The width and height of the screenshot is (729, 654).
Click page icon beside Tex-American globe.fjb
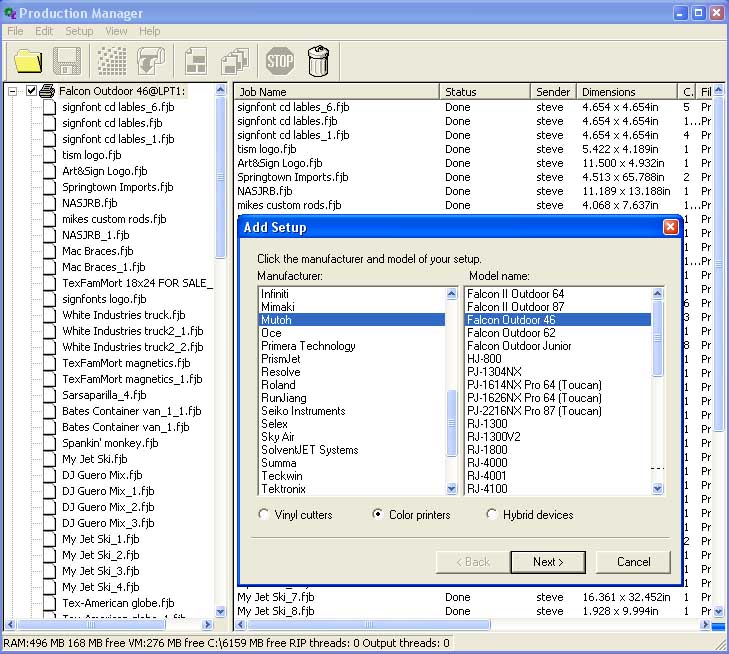tap(49, 603)
